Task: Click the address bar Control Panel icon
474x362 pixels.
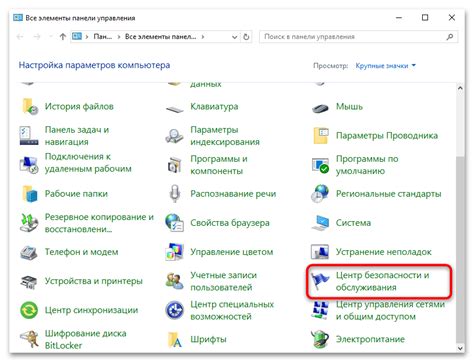Action: (77, 36)
